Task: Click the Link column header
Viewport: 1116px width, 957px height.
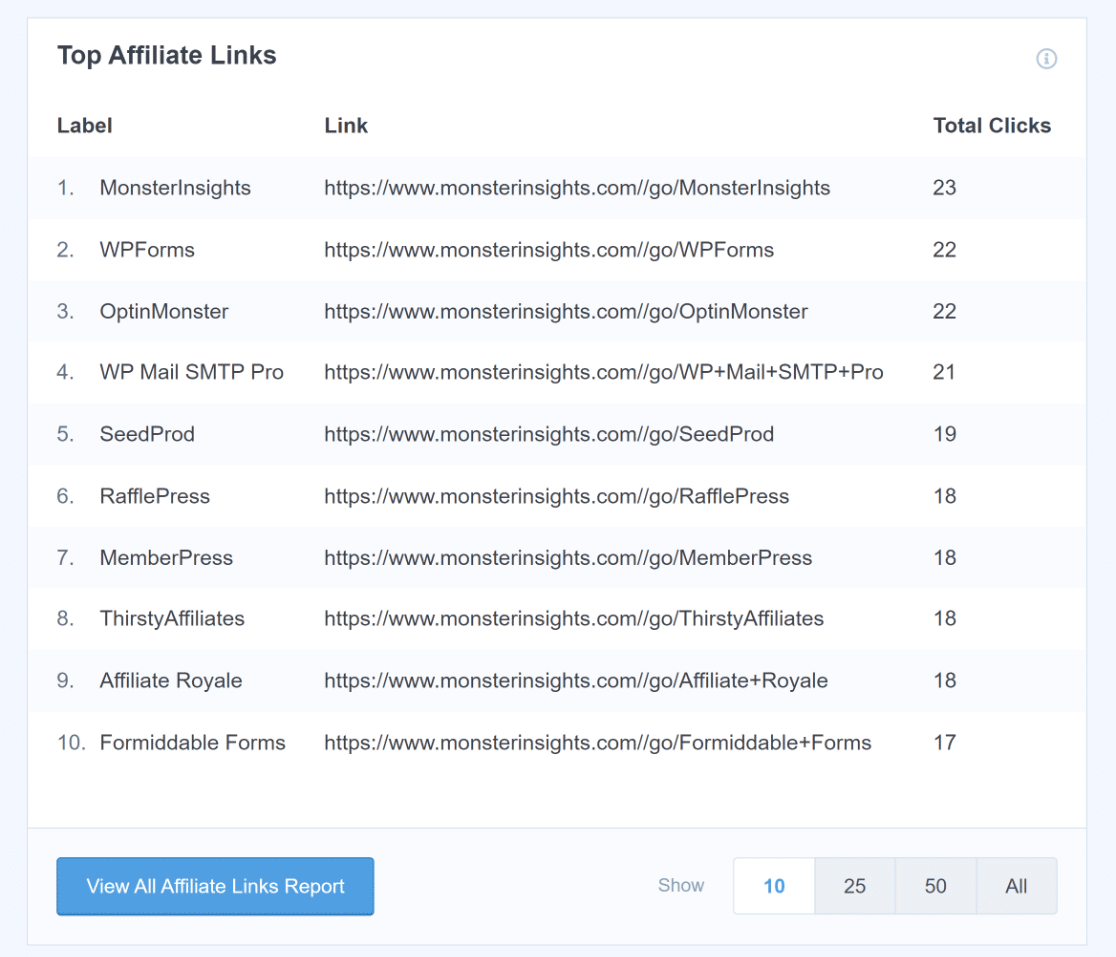Action: point(346,126)
